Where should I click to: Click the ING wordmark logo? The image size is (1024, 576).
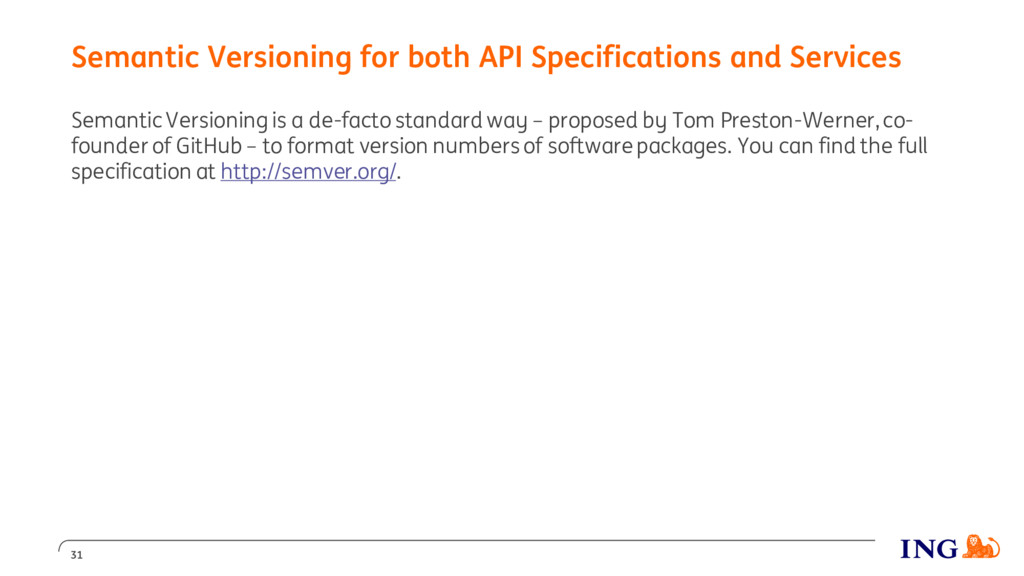click(x=929, y=549)
